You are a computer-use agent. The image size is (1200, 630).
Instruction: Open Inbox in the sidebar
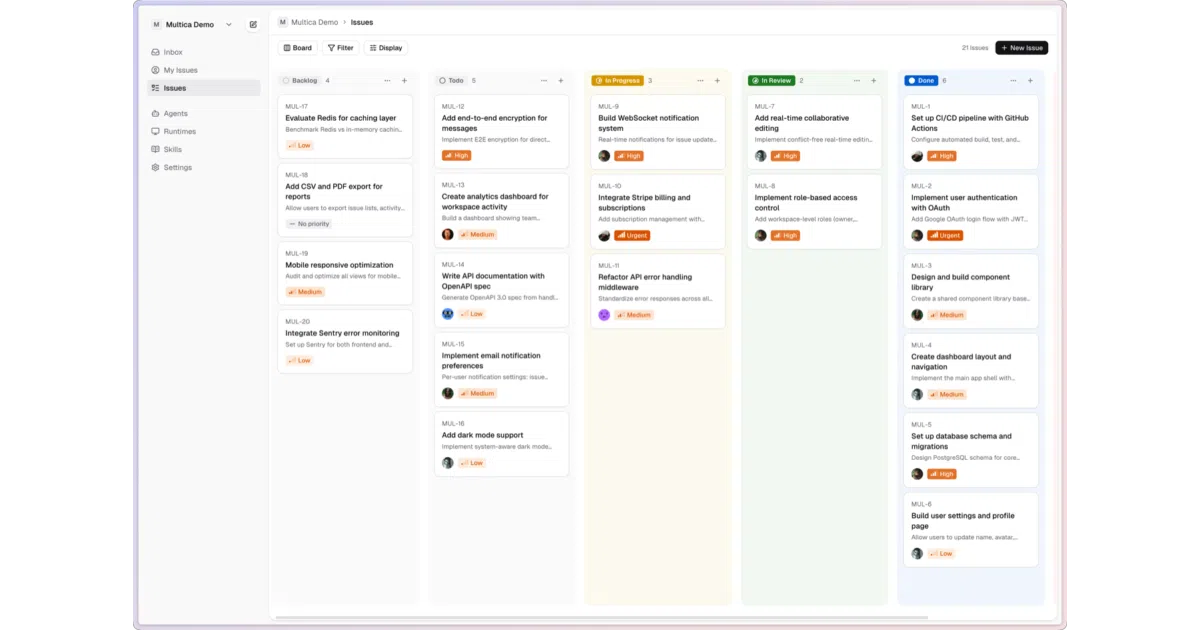(x=204, y=52)
